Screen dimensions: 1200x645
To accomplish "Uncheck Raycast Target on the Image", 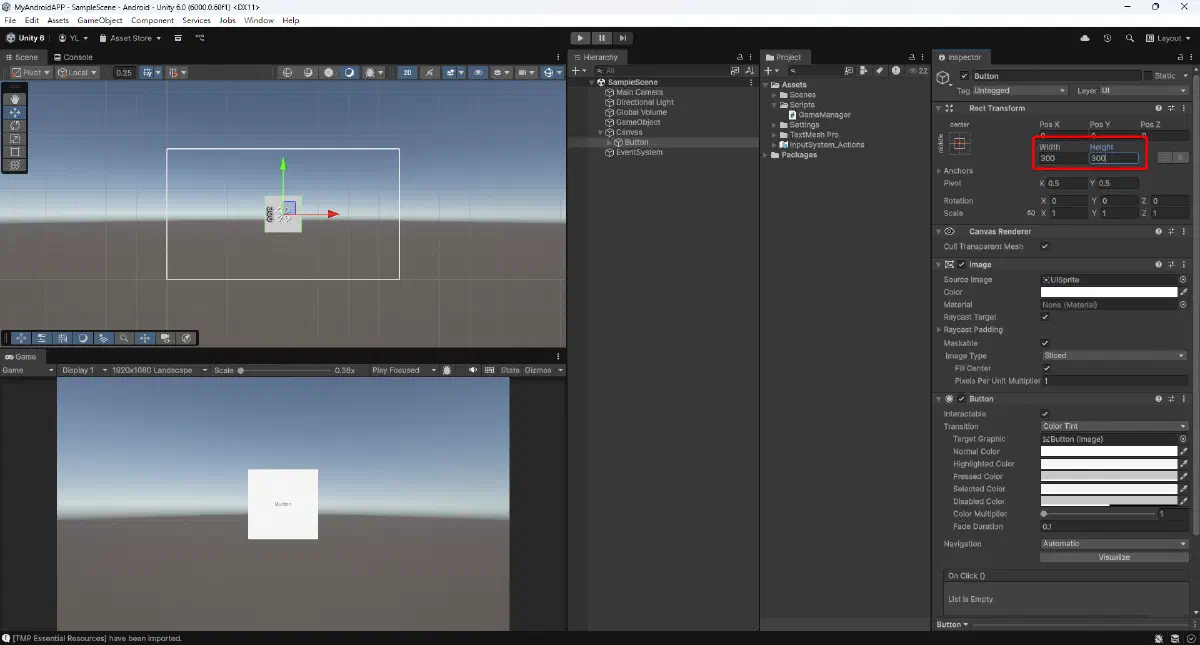I will pyautogui.click(x=1045, y=317).
